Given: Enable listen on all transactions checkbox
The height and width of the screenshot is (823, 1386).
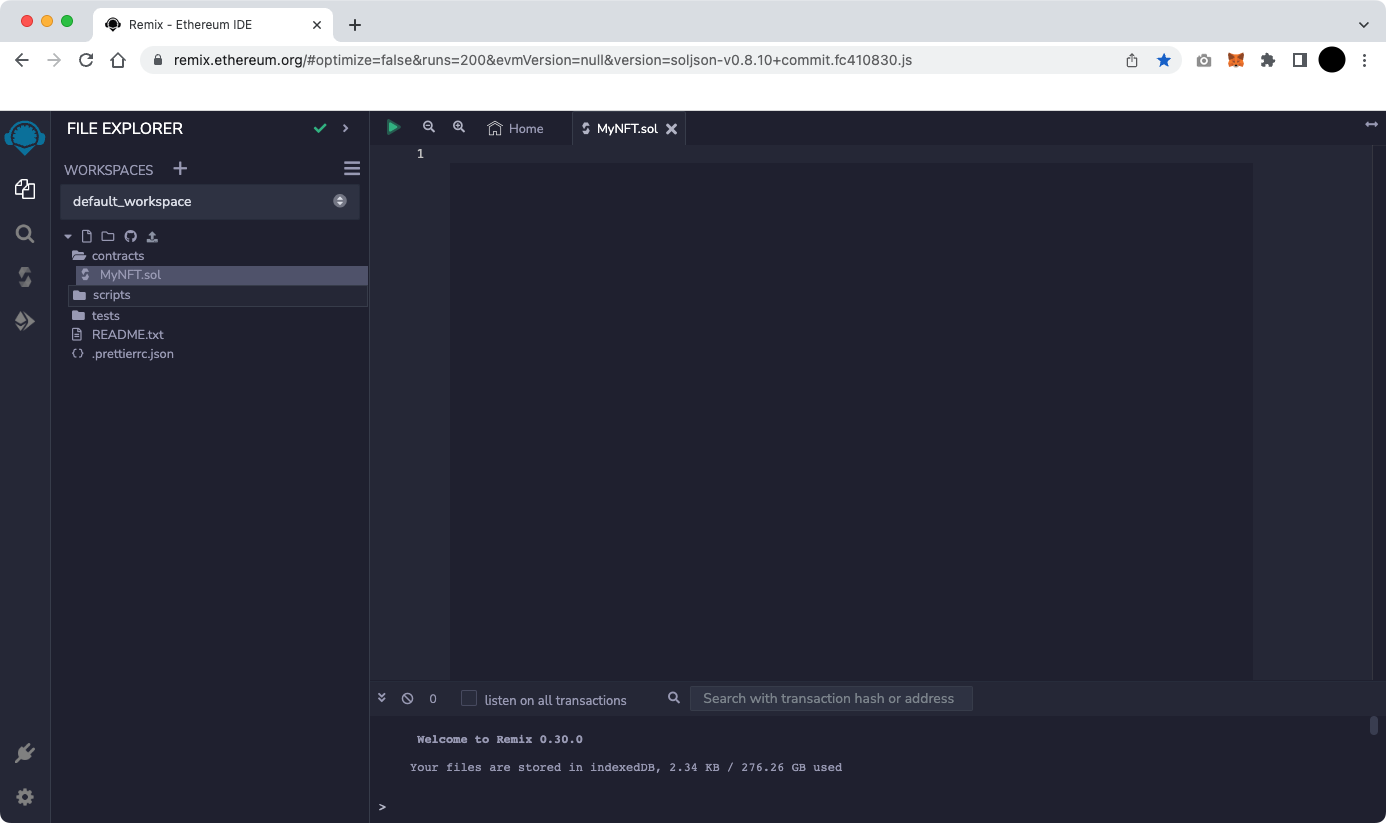Looking at the screenshot, I should 469,698.
